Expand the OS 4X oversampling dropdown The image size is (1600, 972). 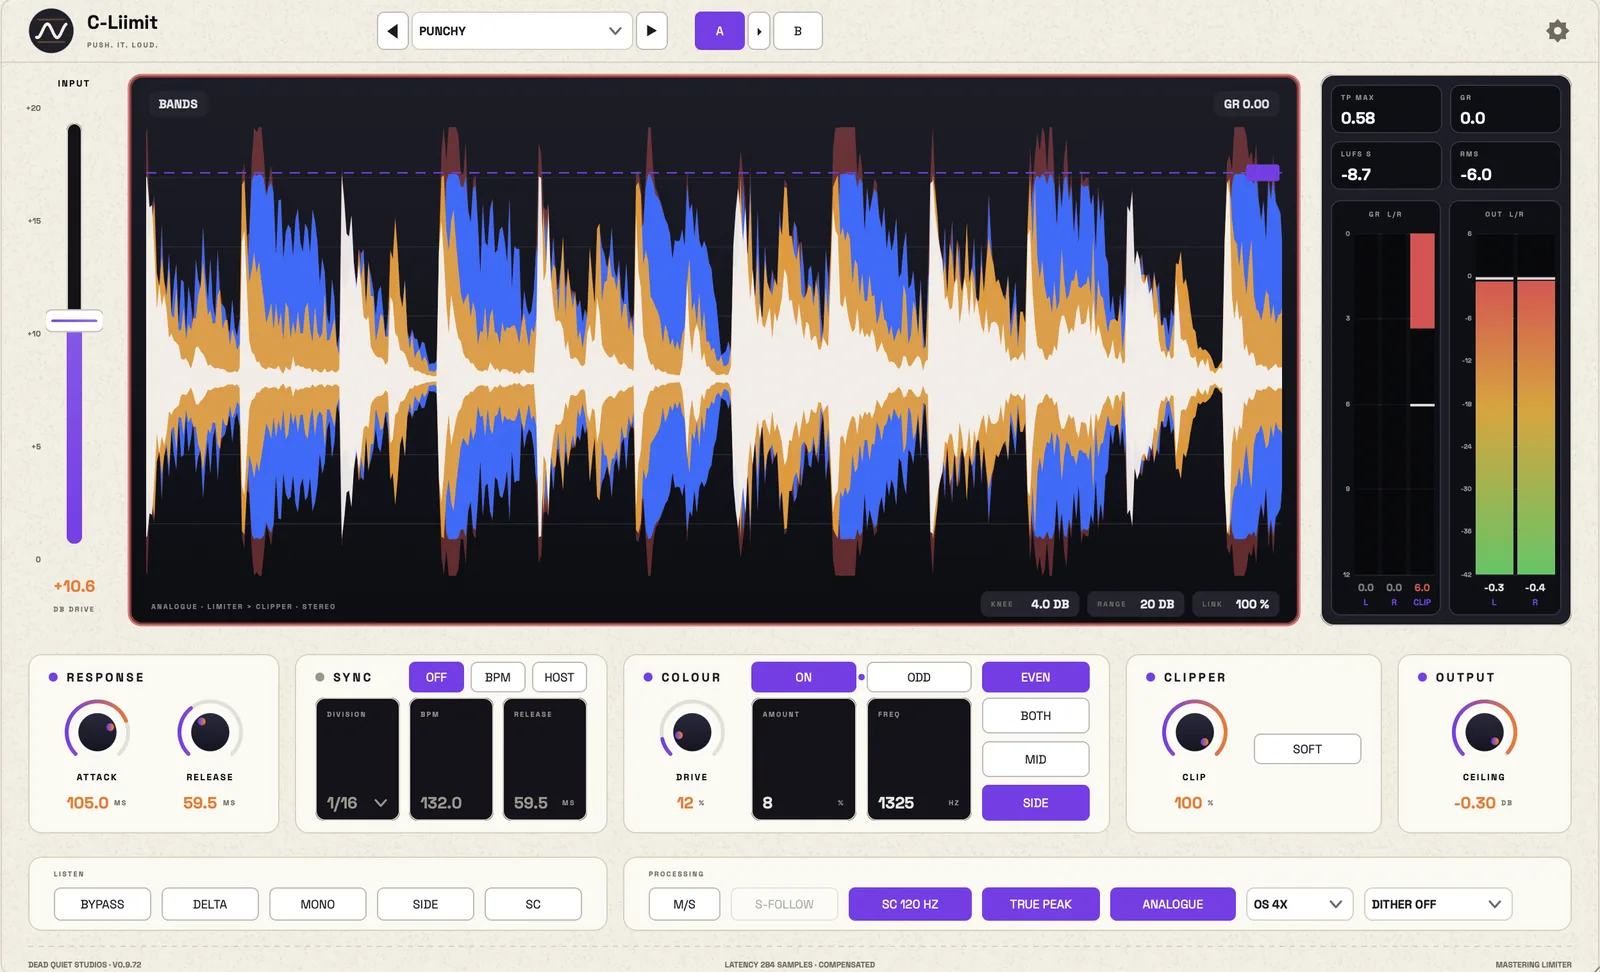click(1299, 904)
